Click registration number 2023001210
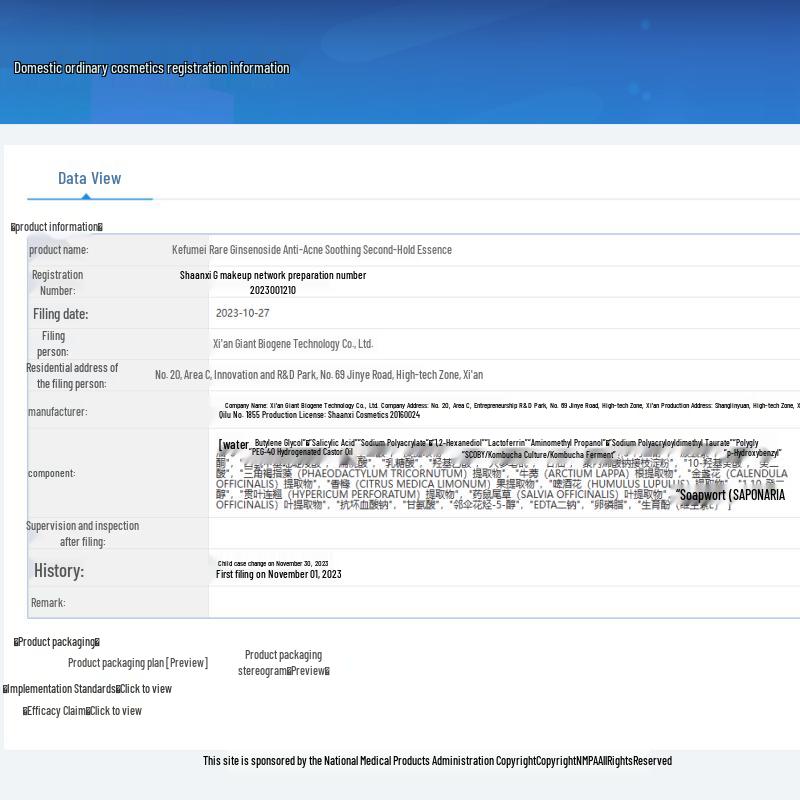Image resolution: width=800 pixels, height=800 pixels. point(272,290)
